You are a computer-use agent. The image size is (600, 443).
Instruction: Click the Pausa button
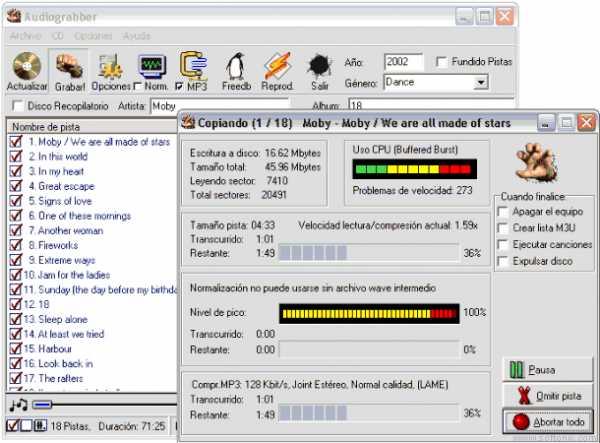pos(547,370)
